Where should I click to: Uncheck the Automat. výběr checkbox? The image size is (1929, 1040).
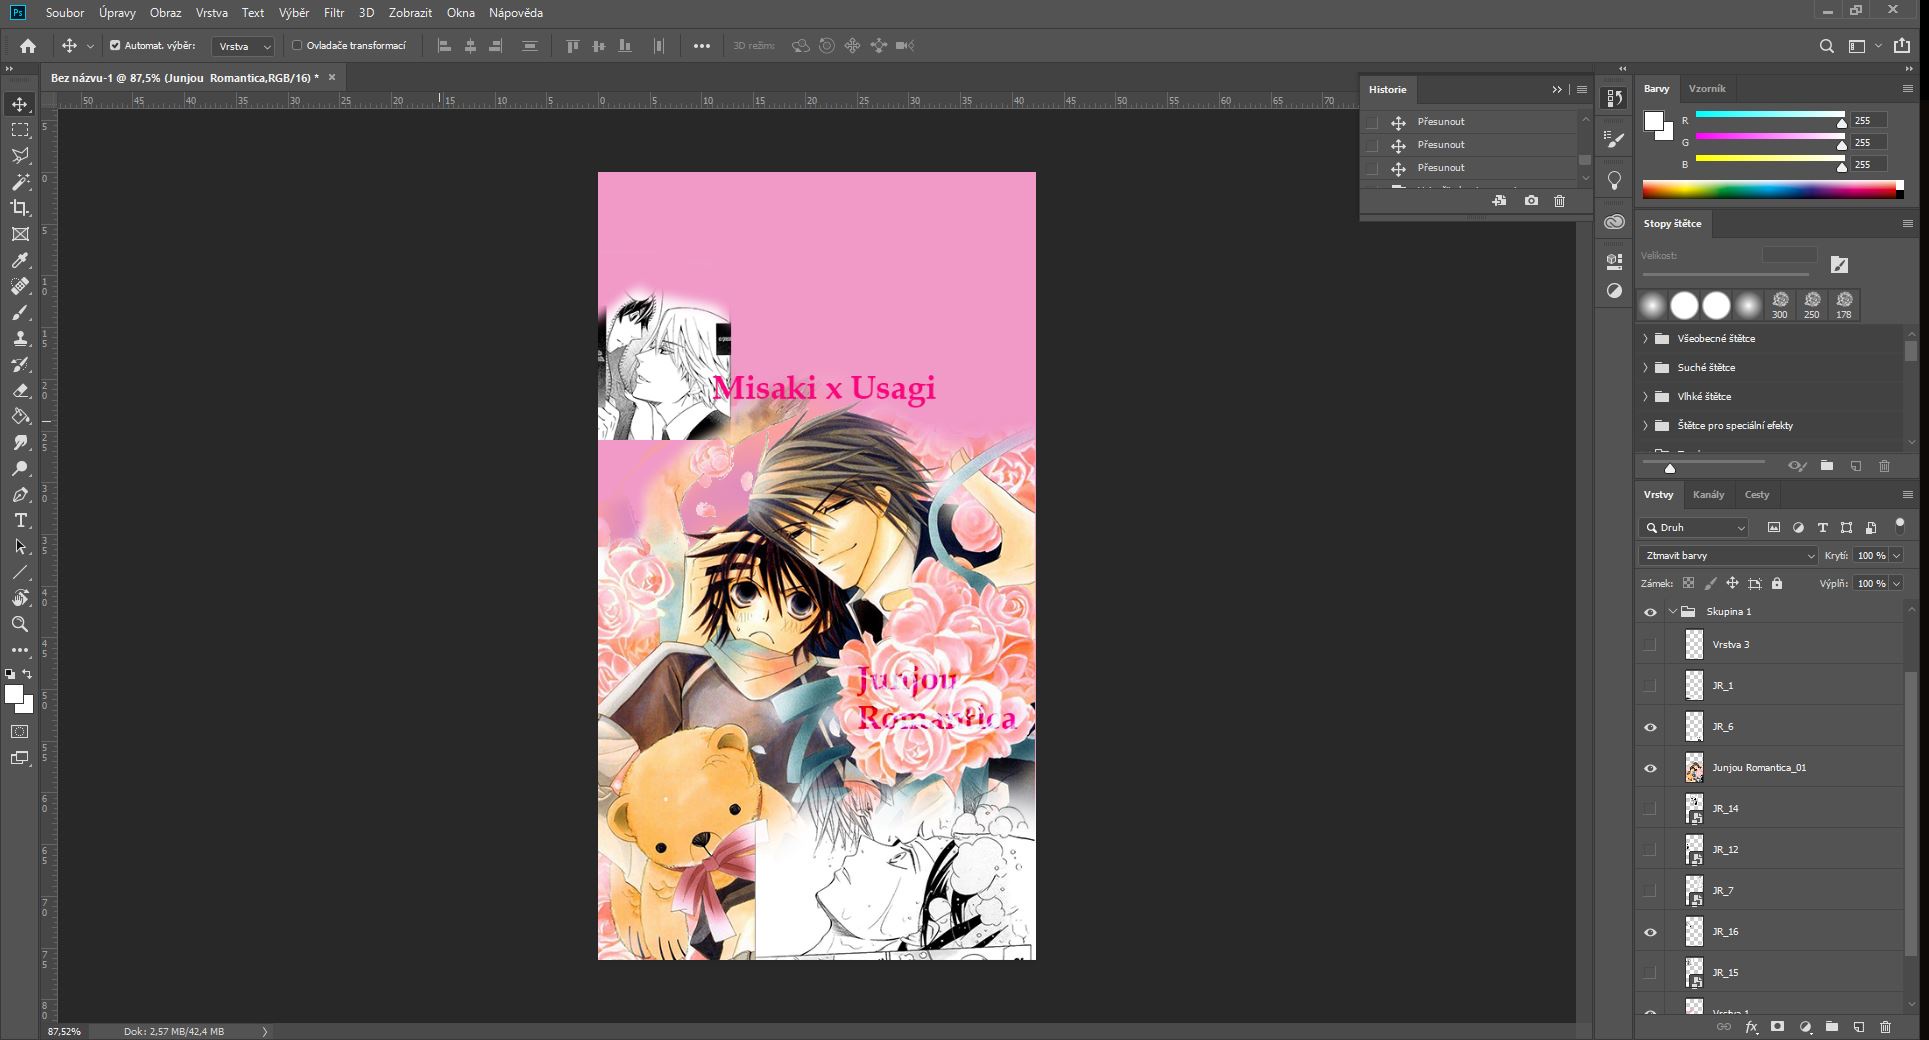coord(115,46)
